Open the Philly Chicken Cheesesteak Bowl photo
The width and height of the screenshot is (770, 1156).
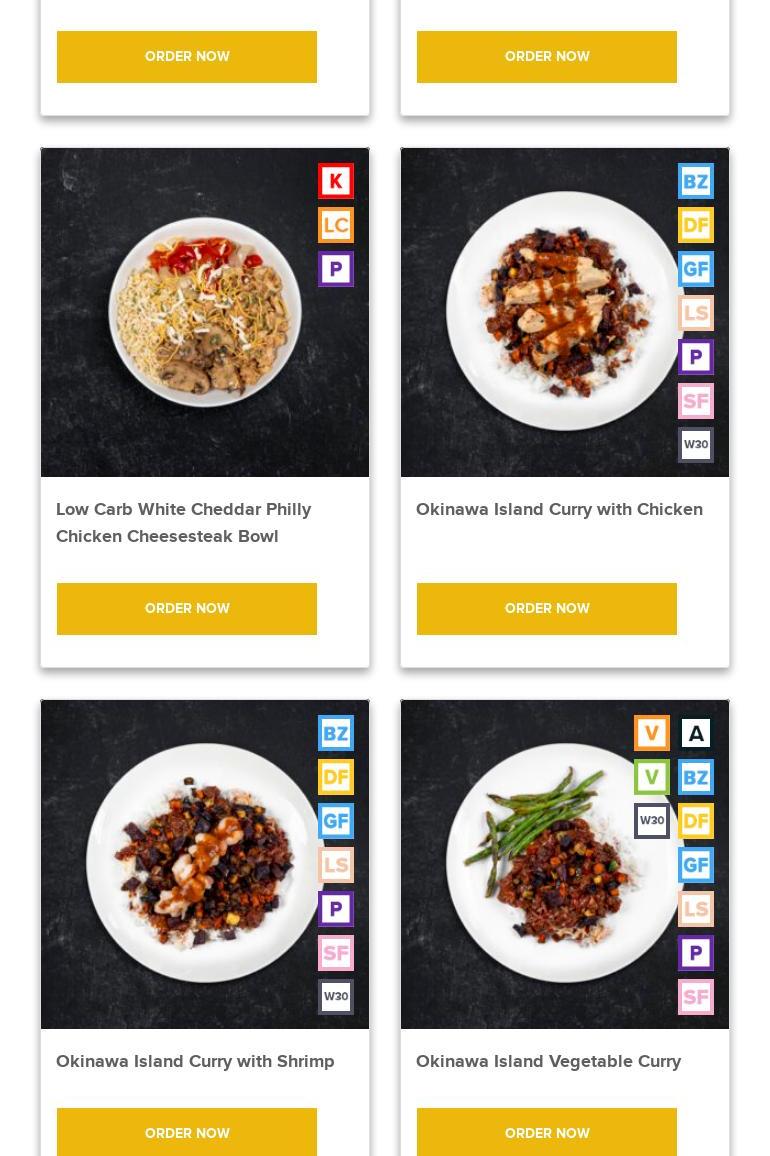[205, 313]
